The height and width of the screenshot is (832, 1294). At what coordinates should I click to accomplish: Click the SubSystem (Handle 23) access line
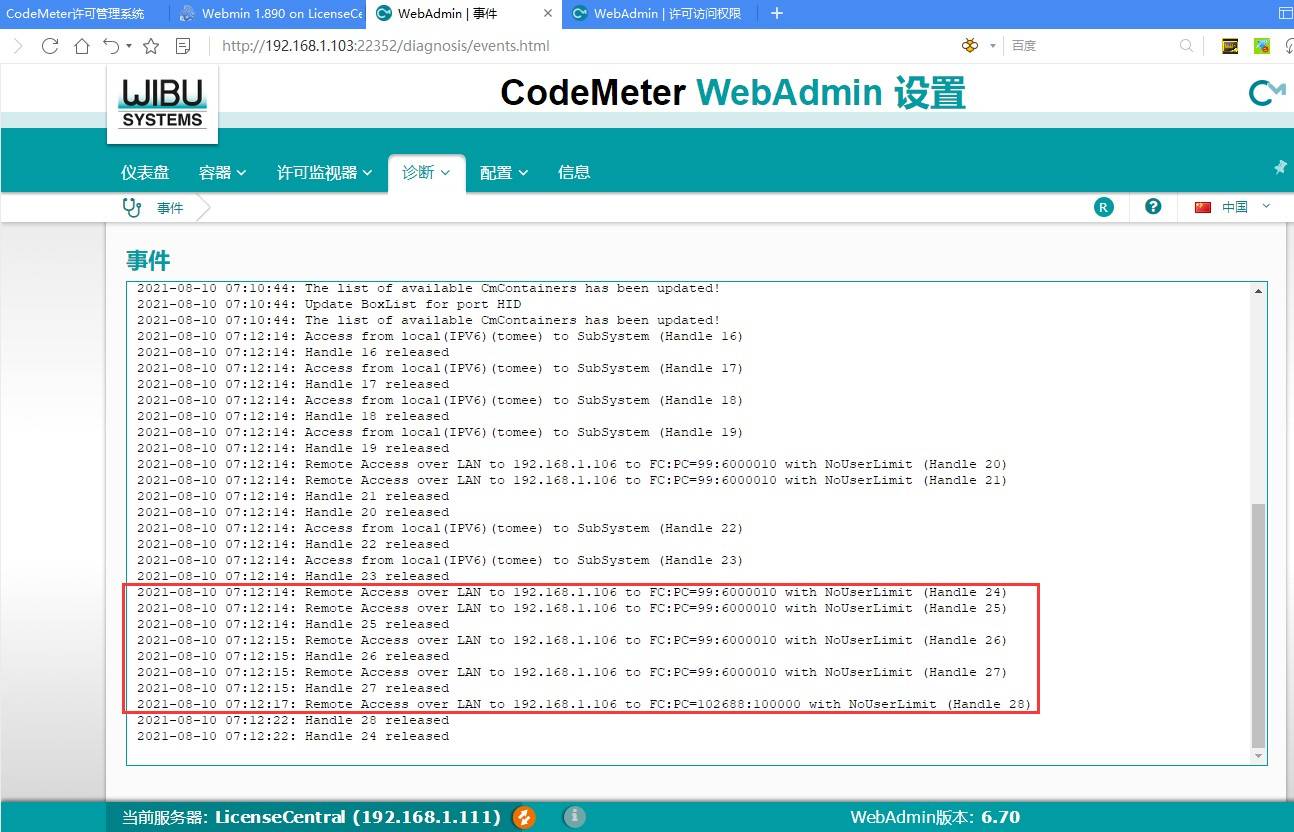pyautogui.click(x=440, y=560)
